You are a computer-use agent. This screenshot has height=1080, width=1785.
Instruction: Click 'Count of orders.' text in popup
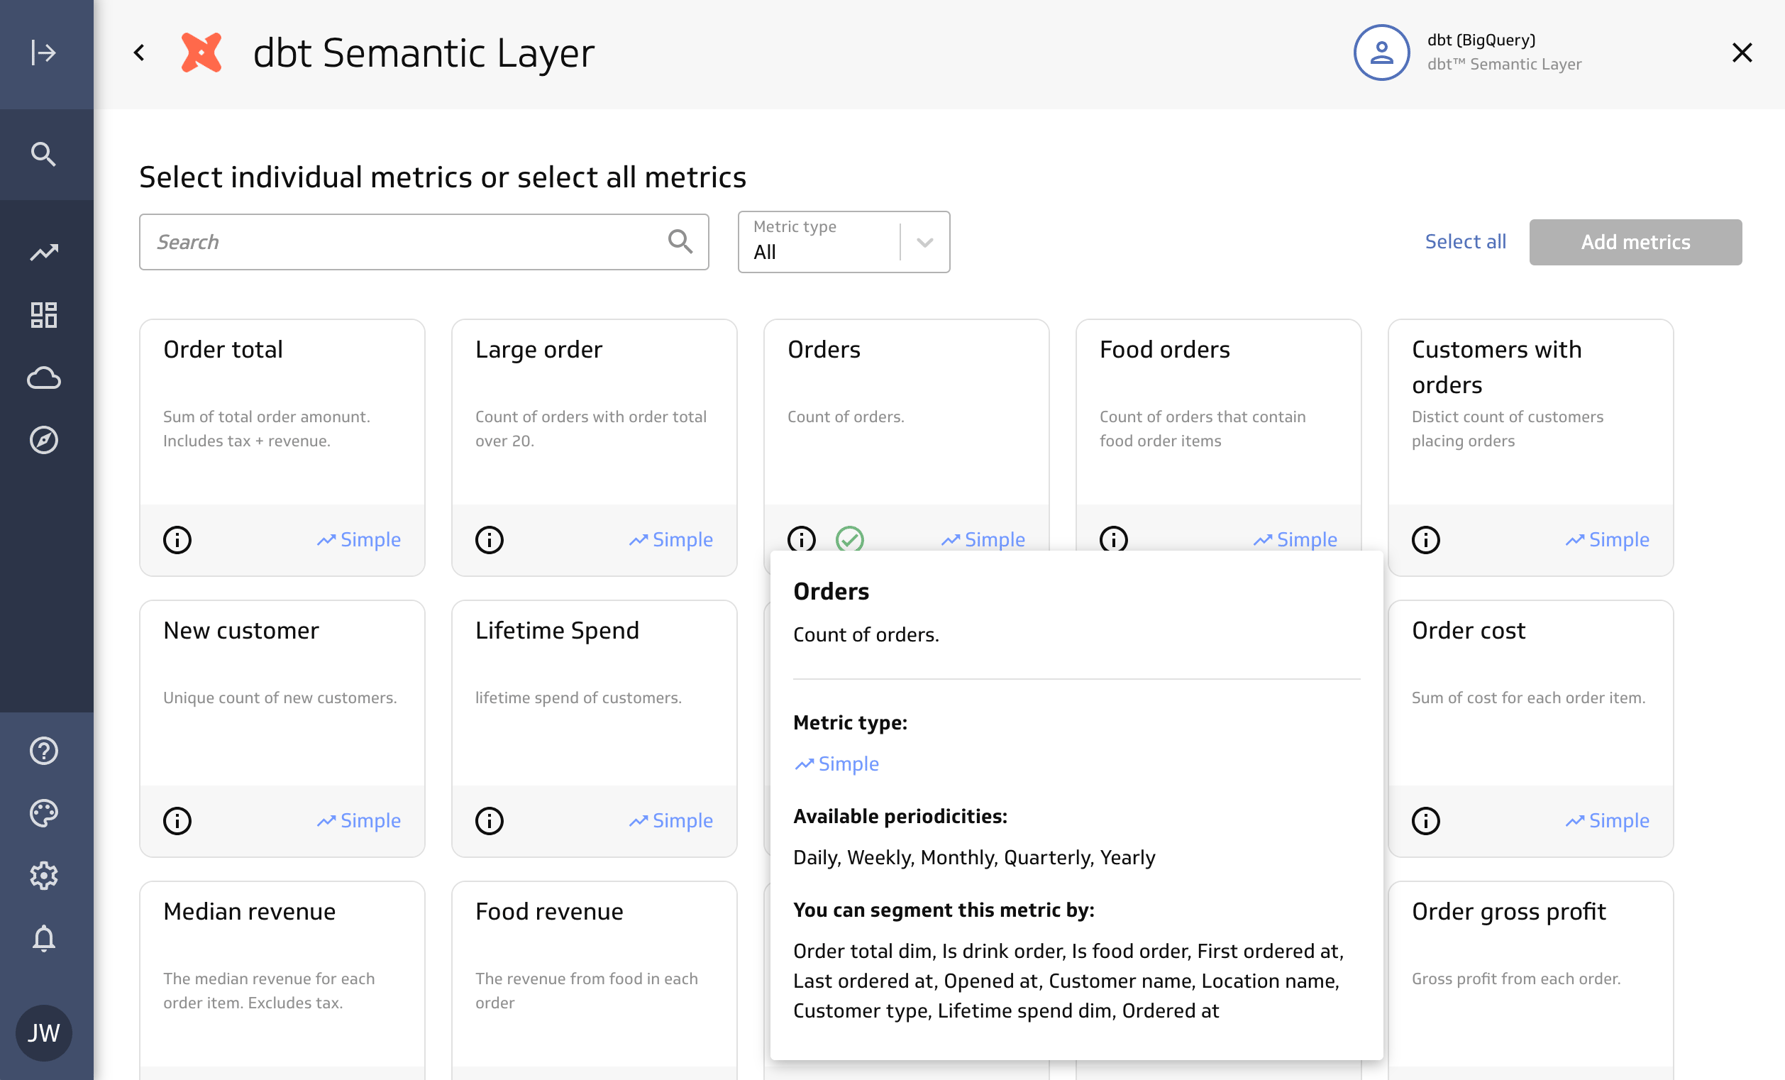pos(866,635)
